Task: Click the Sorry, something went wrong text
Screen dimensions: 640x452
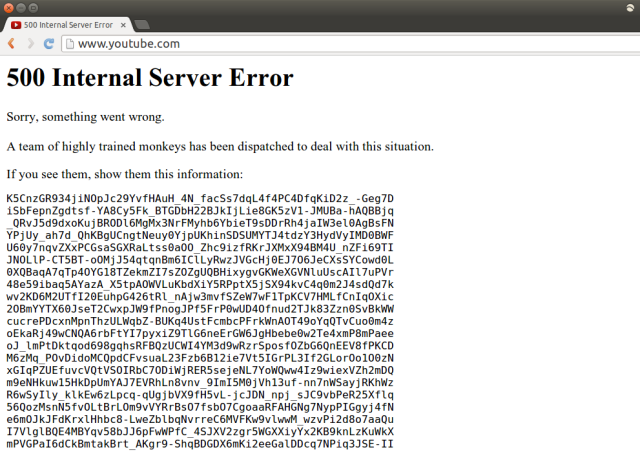Action: point(85,117)
